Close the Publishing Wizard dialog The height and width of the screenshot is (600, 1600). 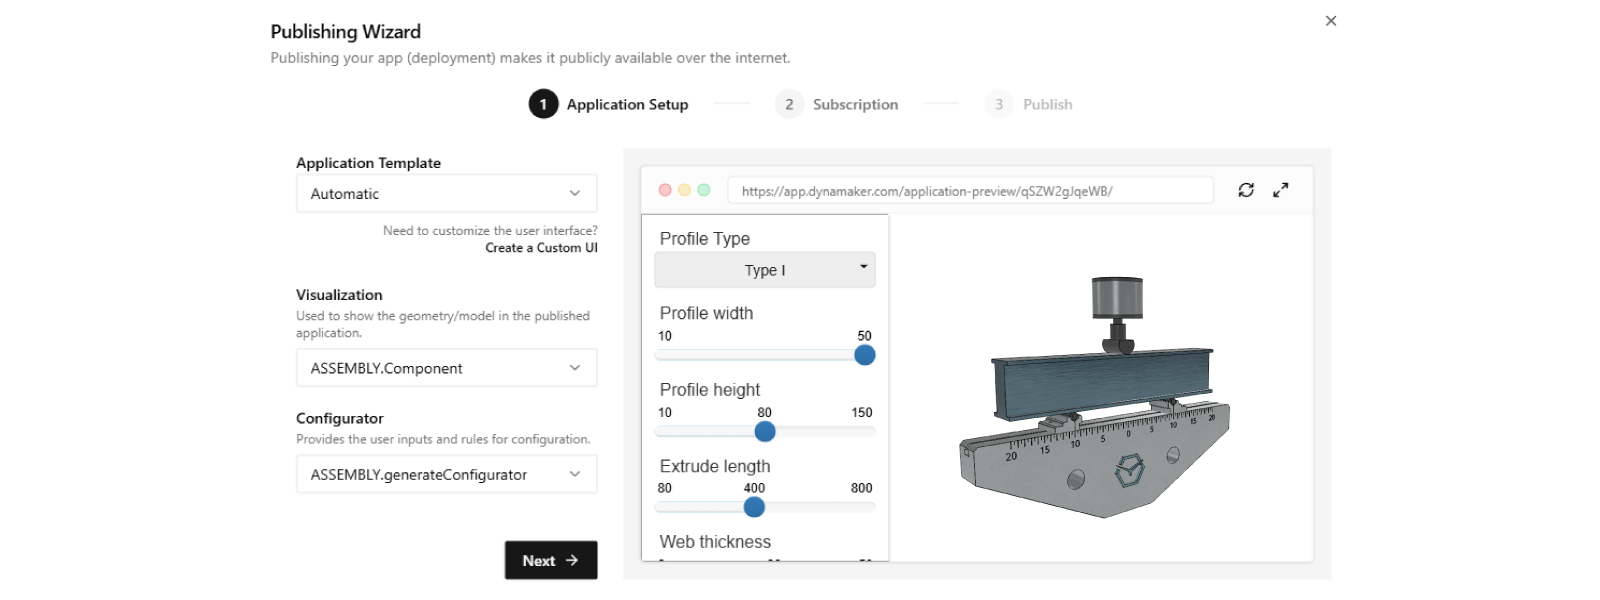1330,21
